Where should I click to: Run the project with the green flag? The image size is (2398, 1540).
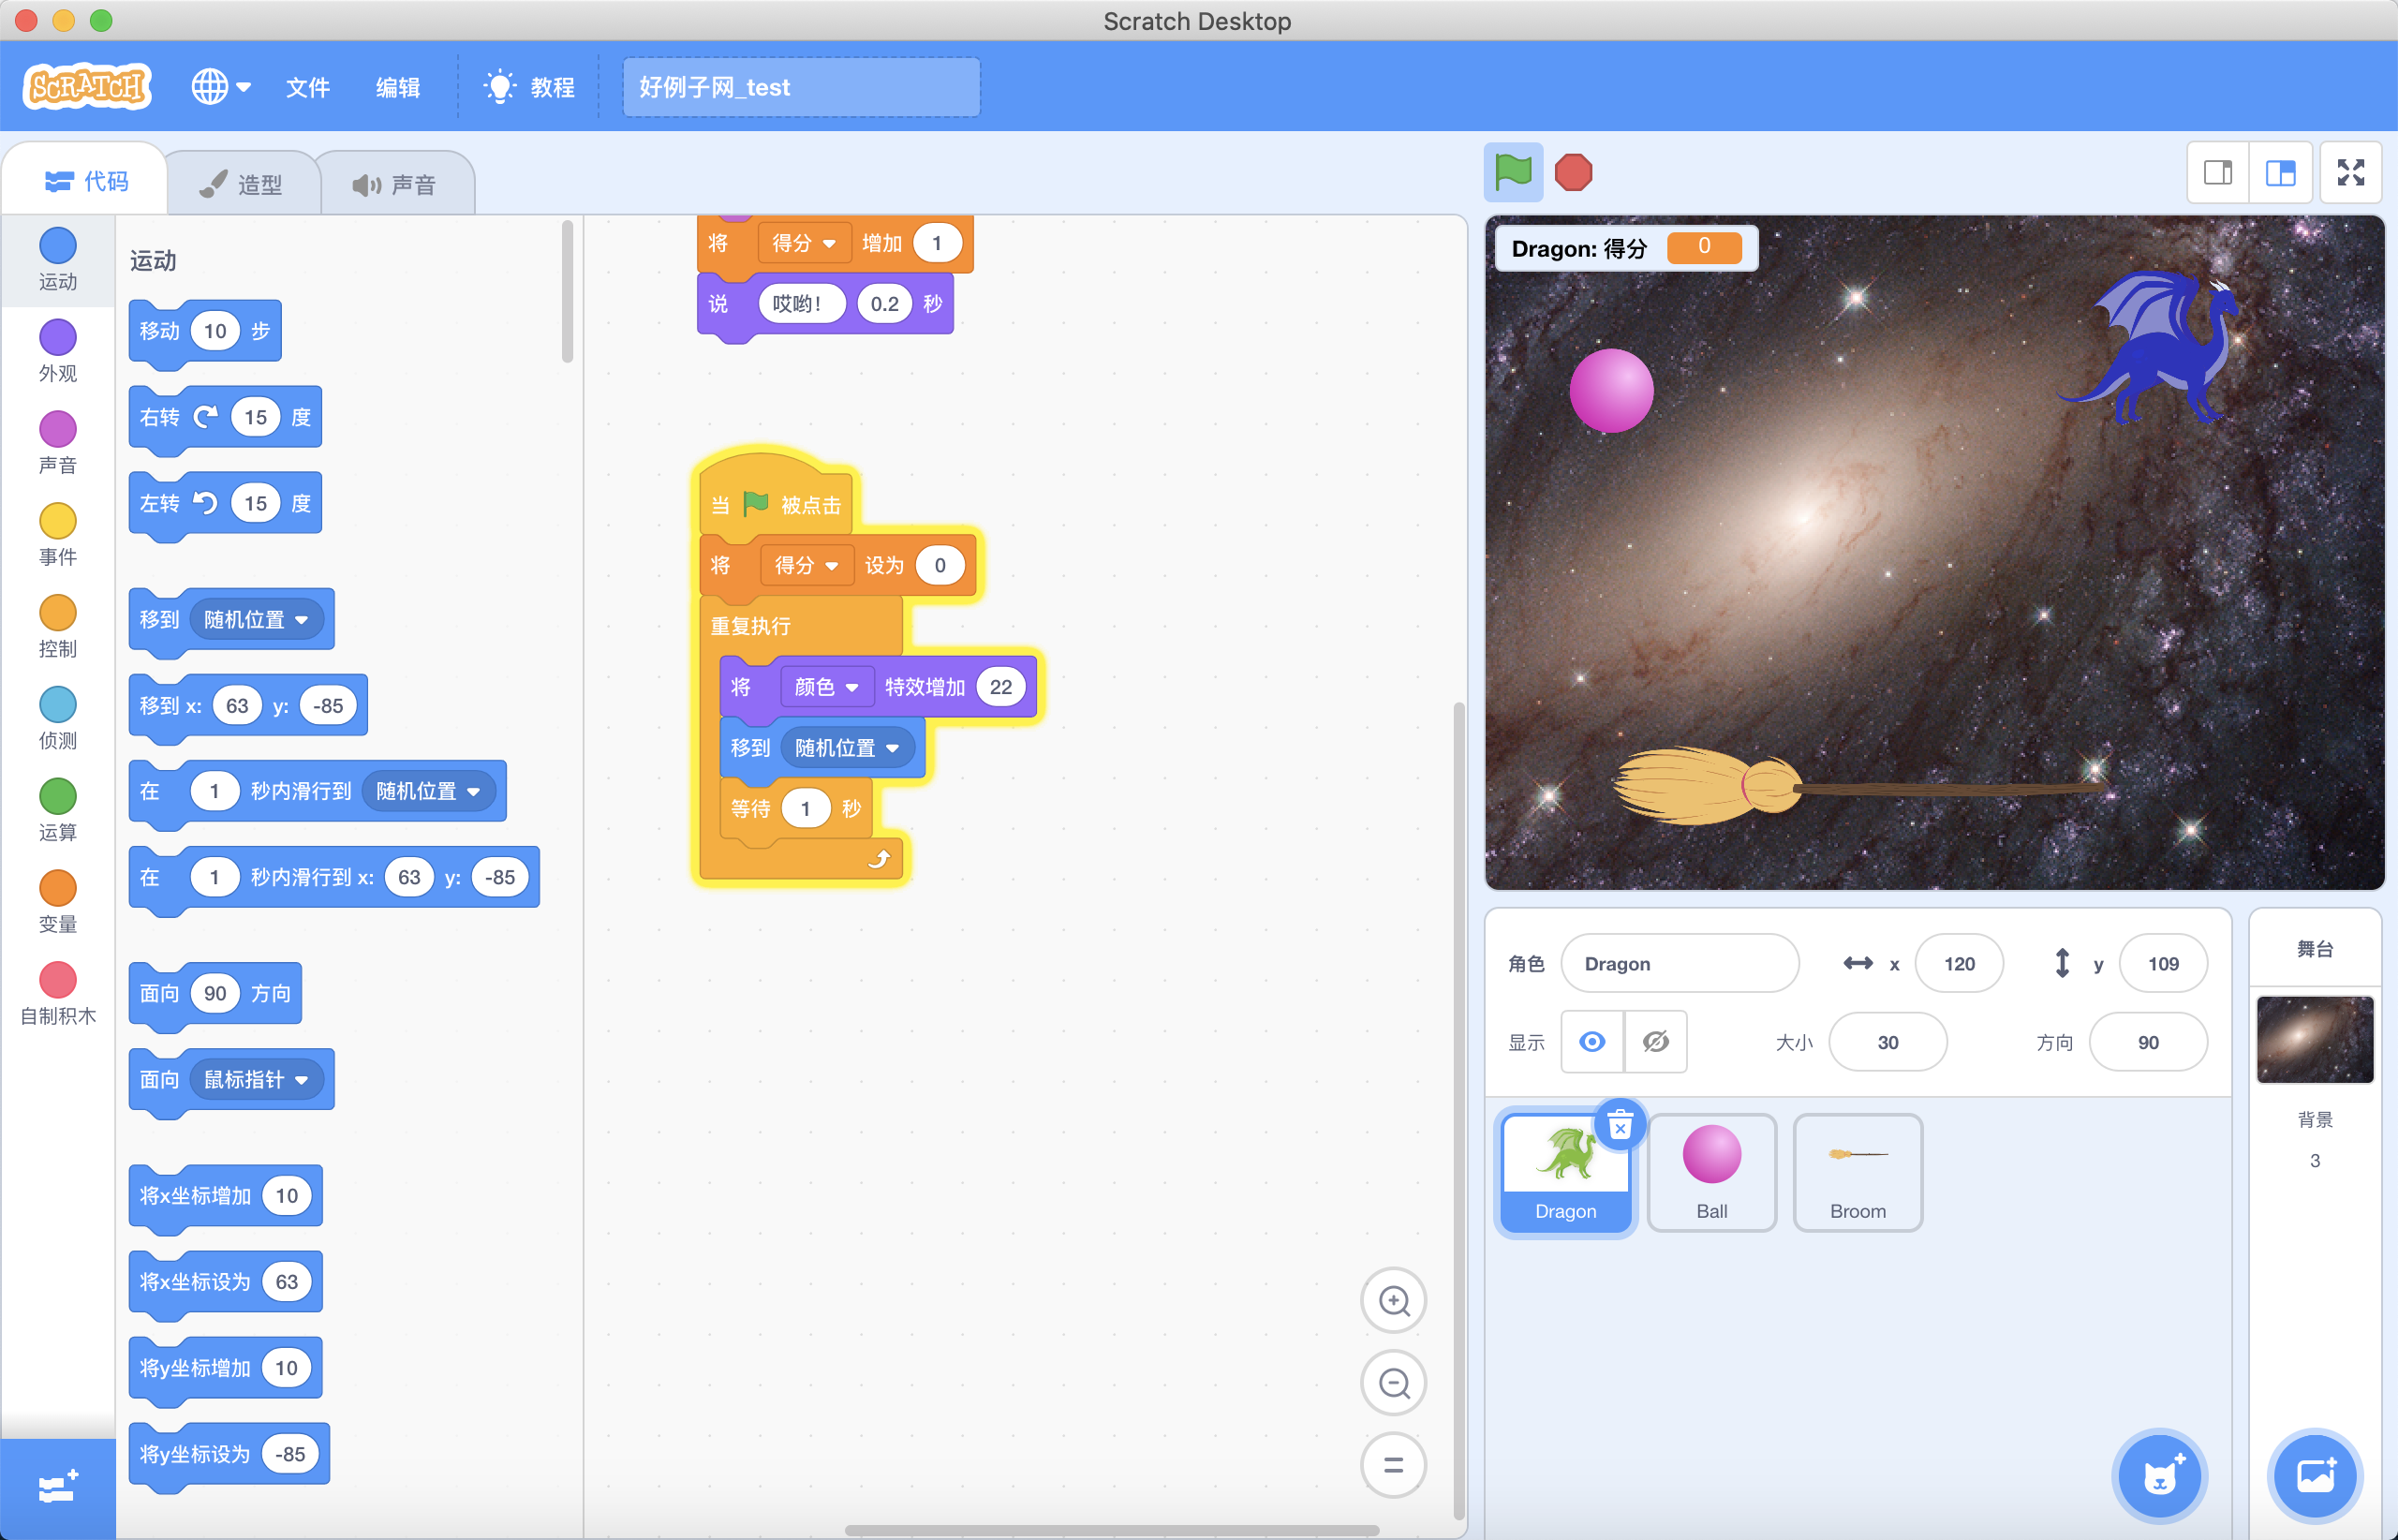1512,172
